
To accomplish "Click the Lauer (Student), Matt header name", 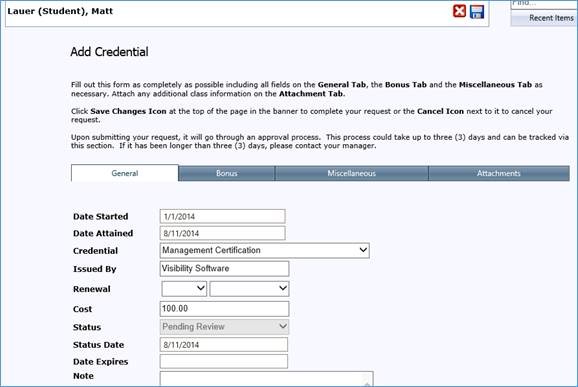I will coord(60,11).
